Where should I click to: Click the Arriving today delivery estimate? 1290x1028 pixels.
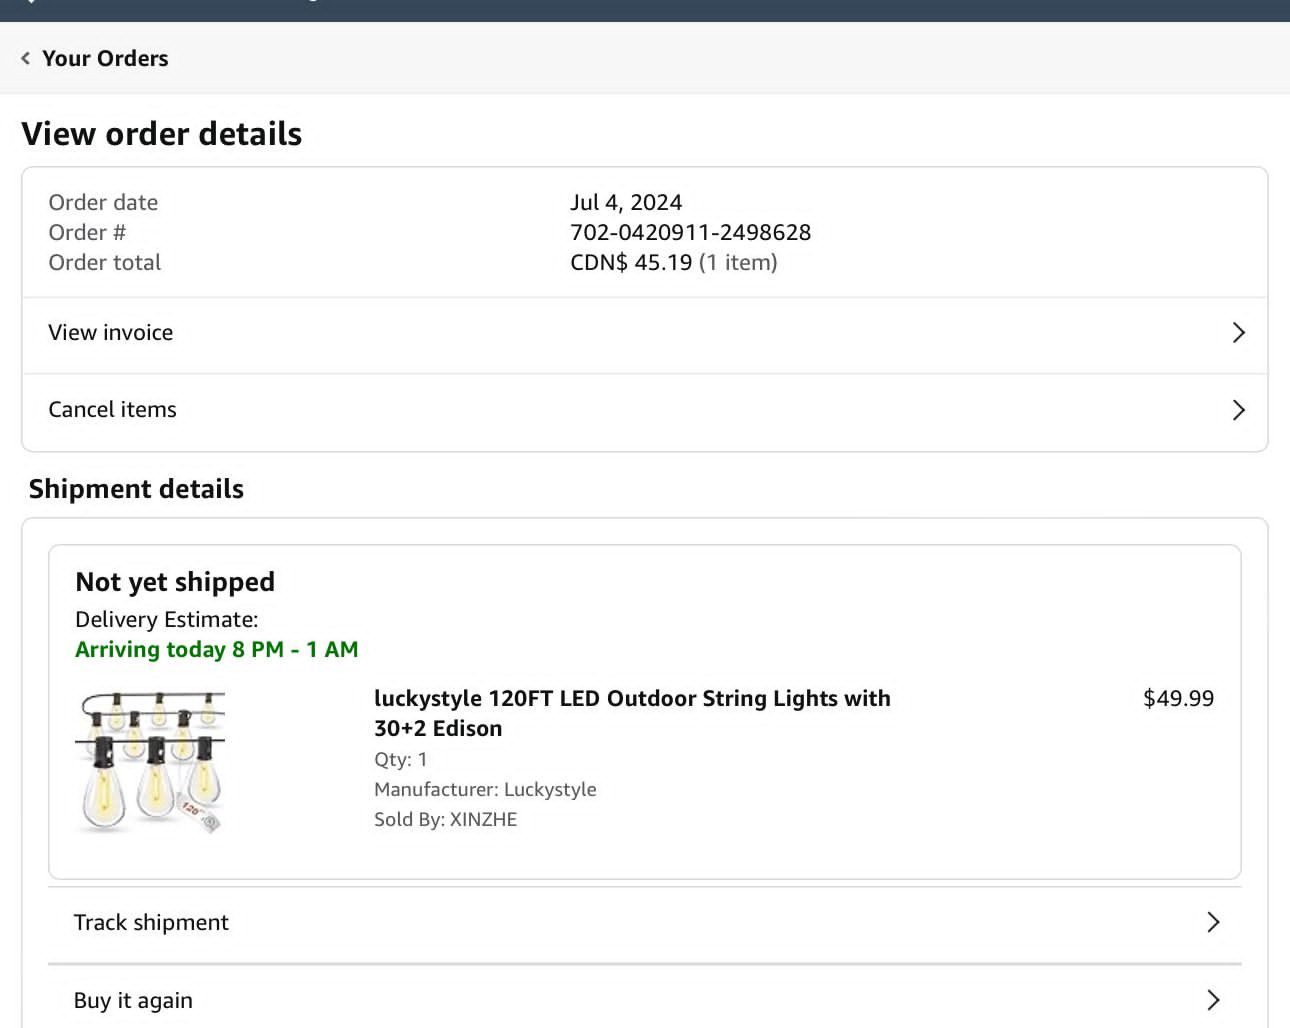(217, 649)
